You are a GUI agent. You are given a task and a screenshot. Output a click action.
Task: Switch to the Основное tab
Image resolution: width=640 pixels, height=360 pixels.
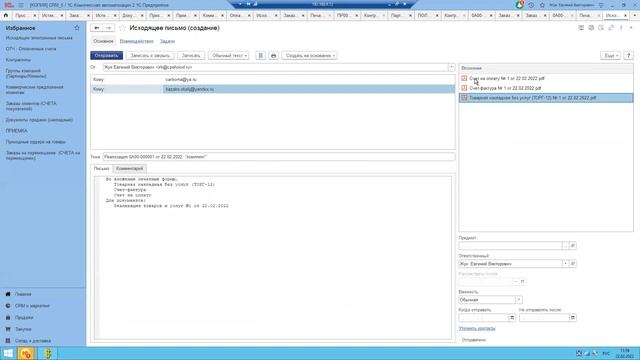[x=103, y=41]
